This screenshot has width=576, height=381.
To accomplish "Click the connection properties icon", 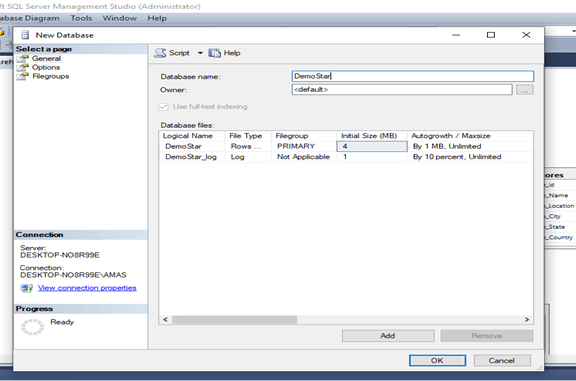I will click(26, 288).
